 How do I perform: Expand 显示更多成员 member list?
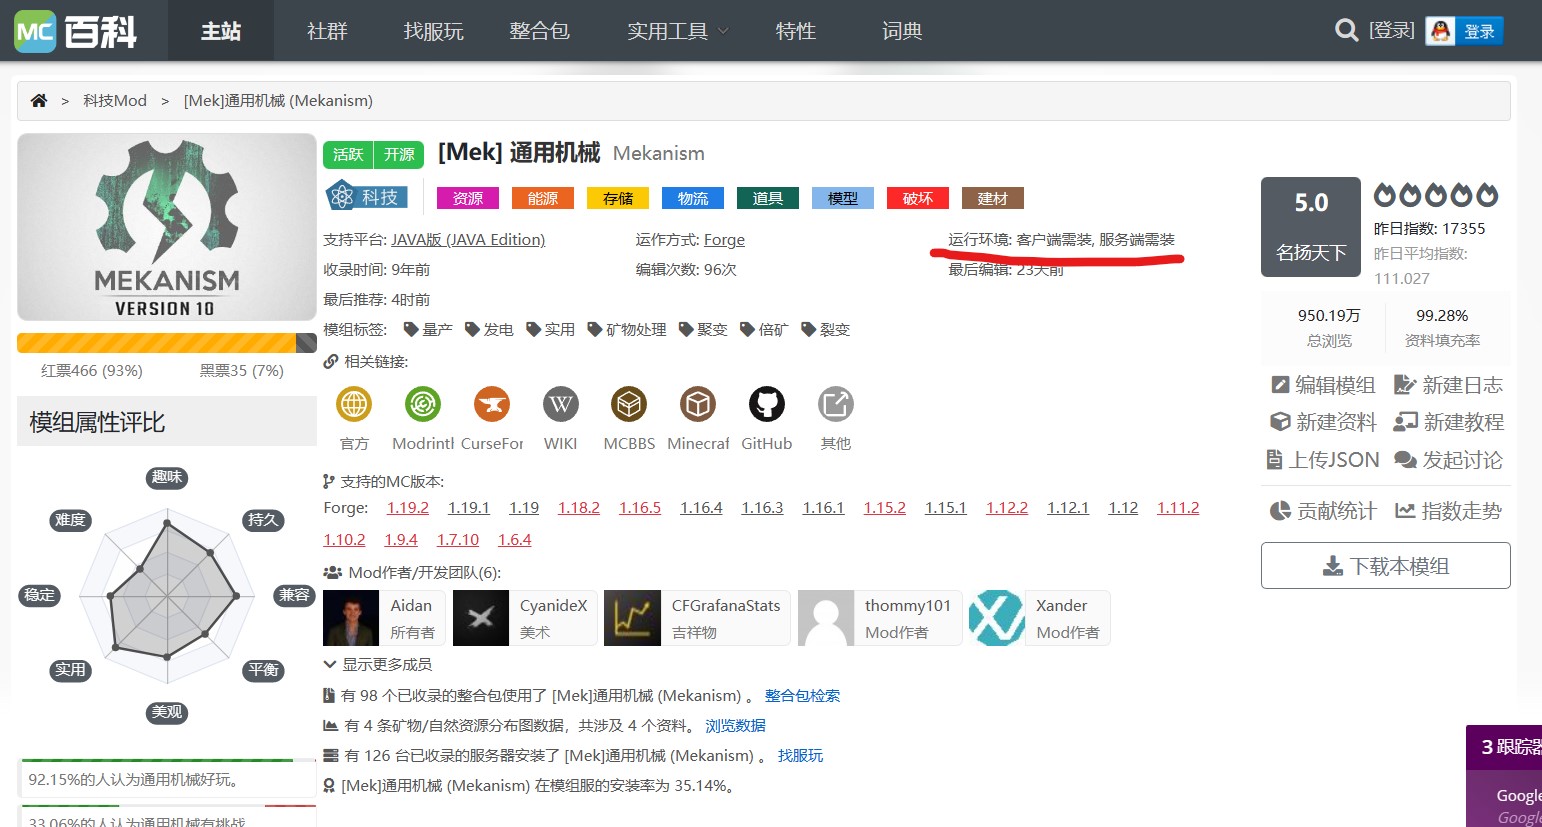[x=378, y=664]
